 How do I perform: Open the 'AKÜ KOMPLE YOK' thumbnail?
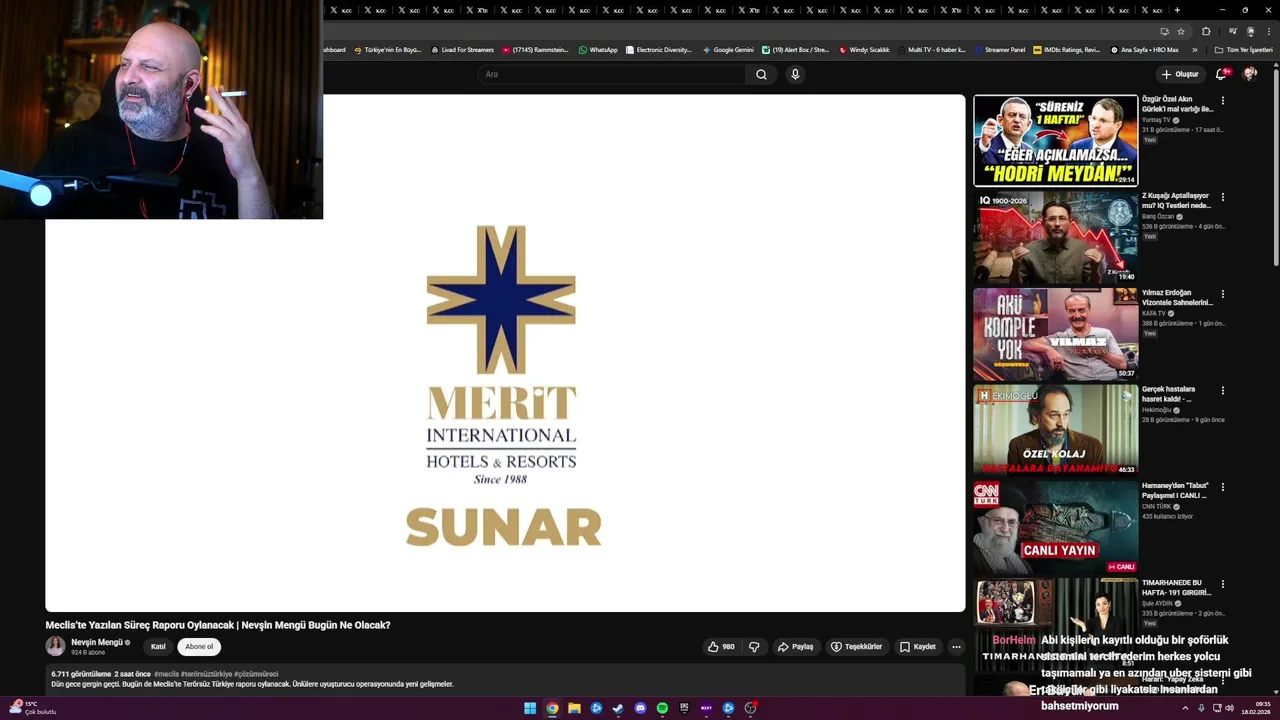tap(1056, 334)
